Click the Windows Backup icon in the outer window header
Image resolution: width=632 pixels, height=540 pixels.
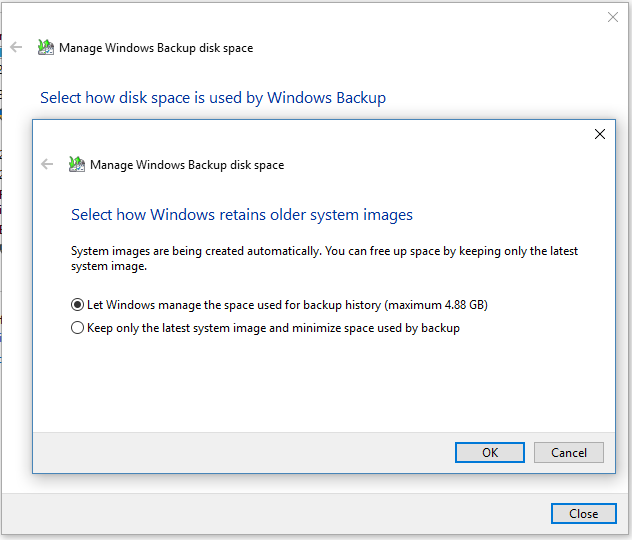pyautogui.click(x=46, y=47)
